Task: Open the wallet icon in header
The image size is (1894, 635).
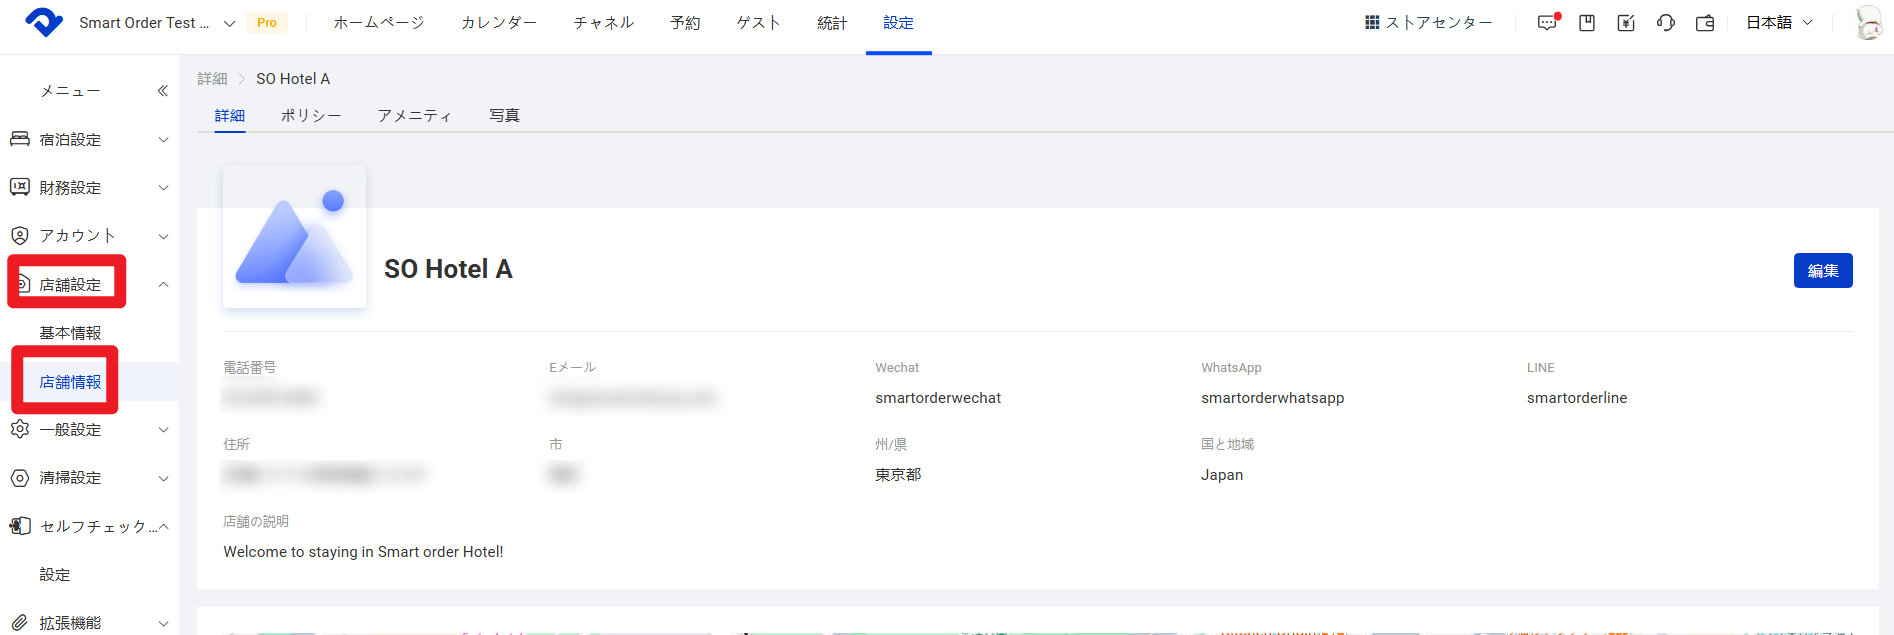Action: (1705, 23)
